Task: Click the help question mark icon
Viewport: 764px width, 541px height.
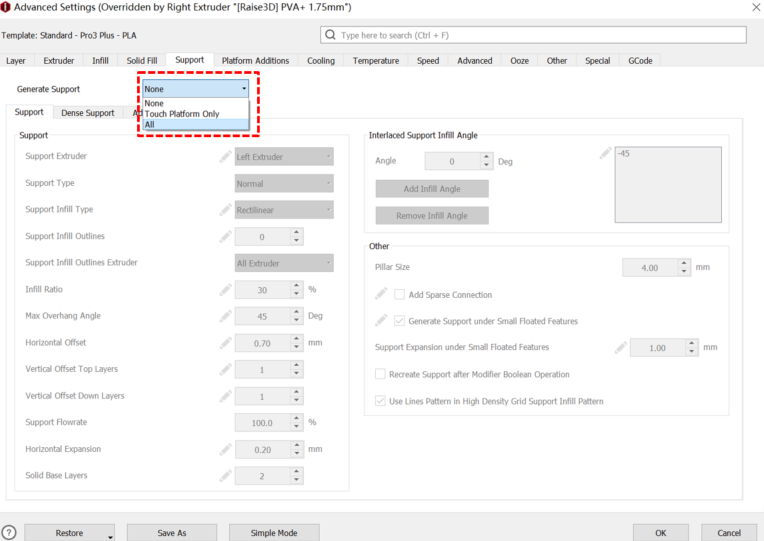Action: point(9,533)
